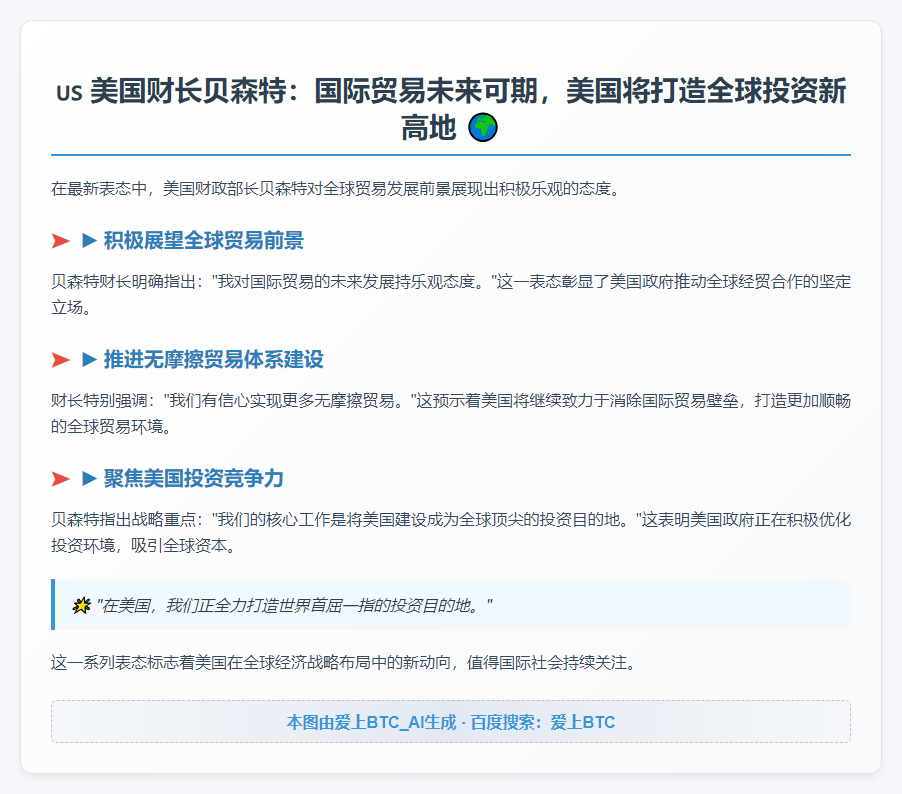This screenshot has width=902, height=794.
Task: Click red arrow before 推进无摩擦贸易体系建设
Action: click(x=60, y=360)
